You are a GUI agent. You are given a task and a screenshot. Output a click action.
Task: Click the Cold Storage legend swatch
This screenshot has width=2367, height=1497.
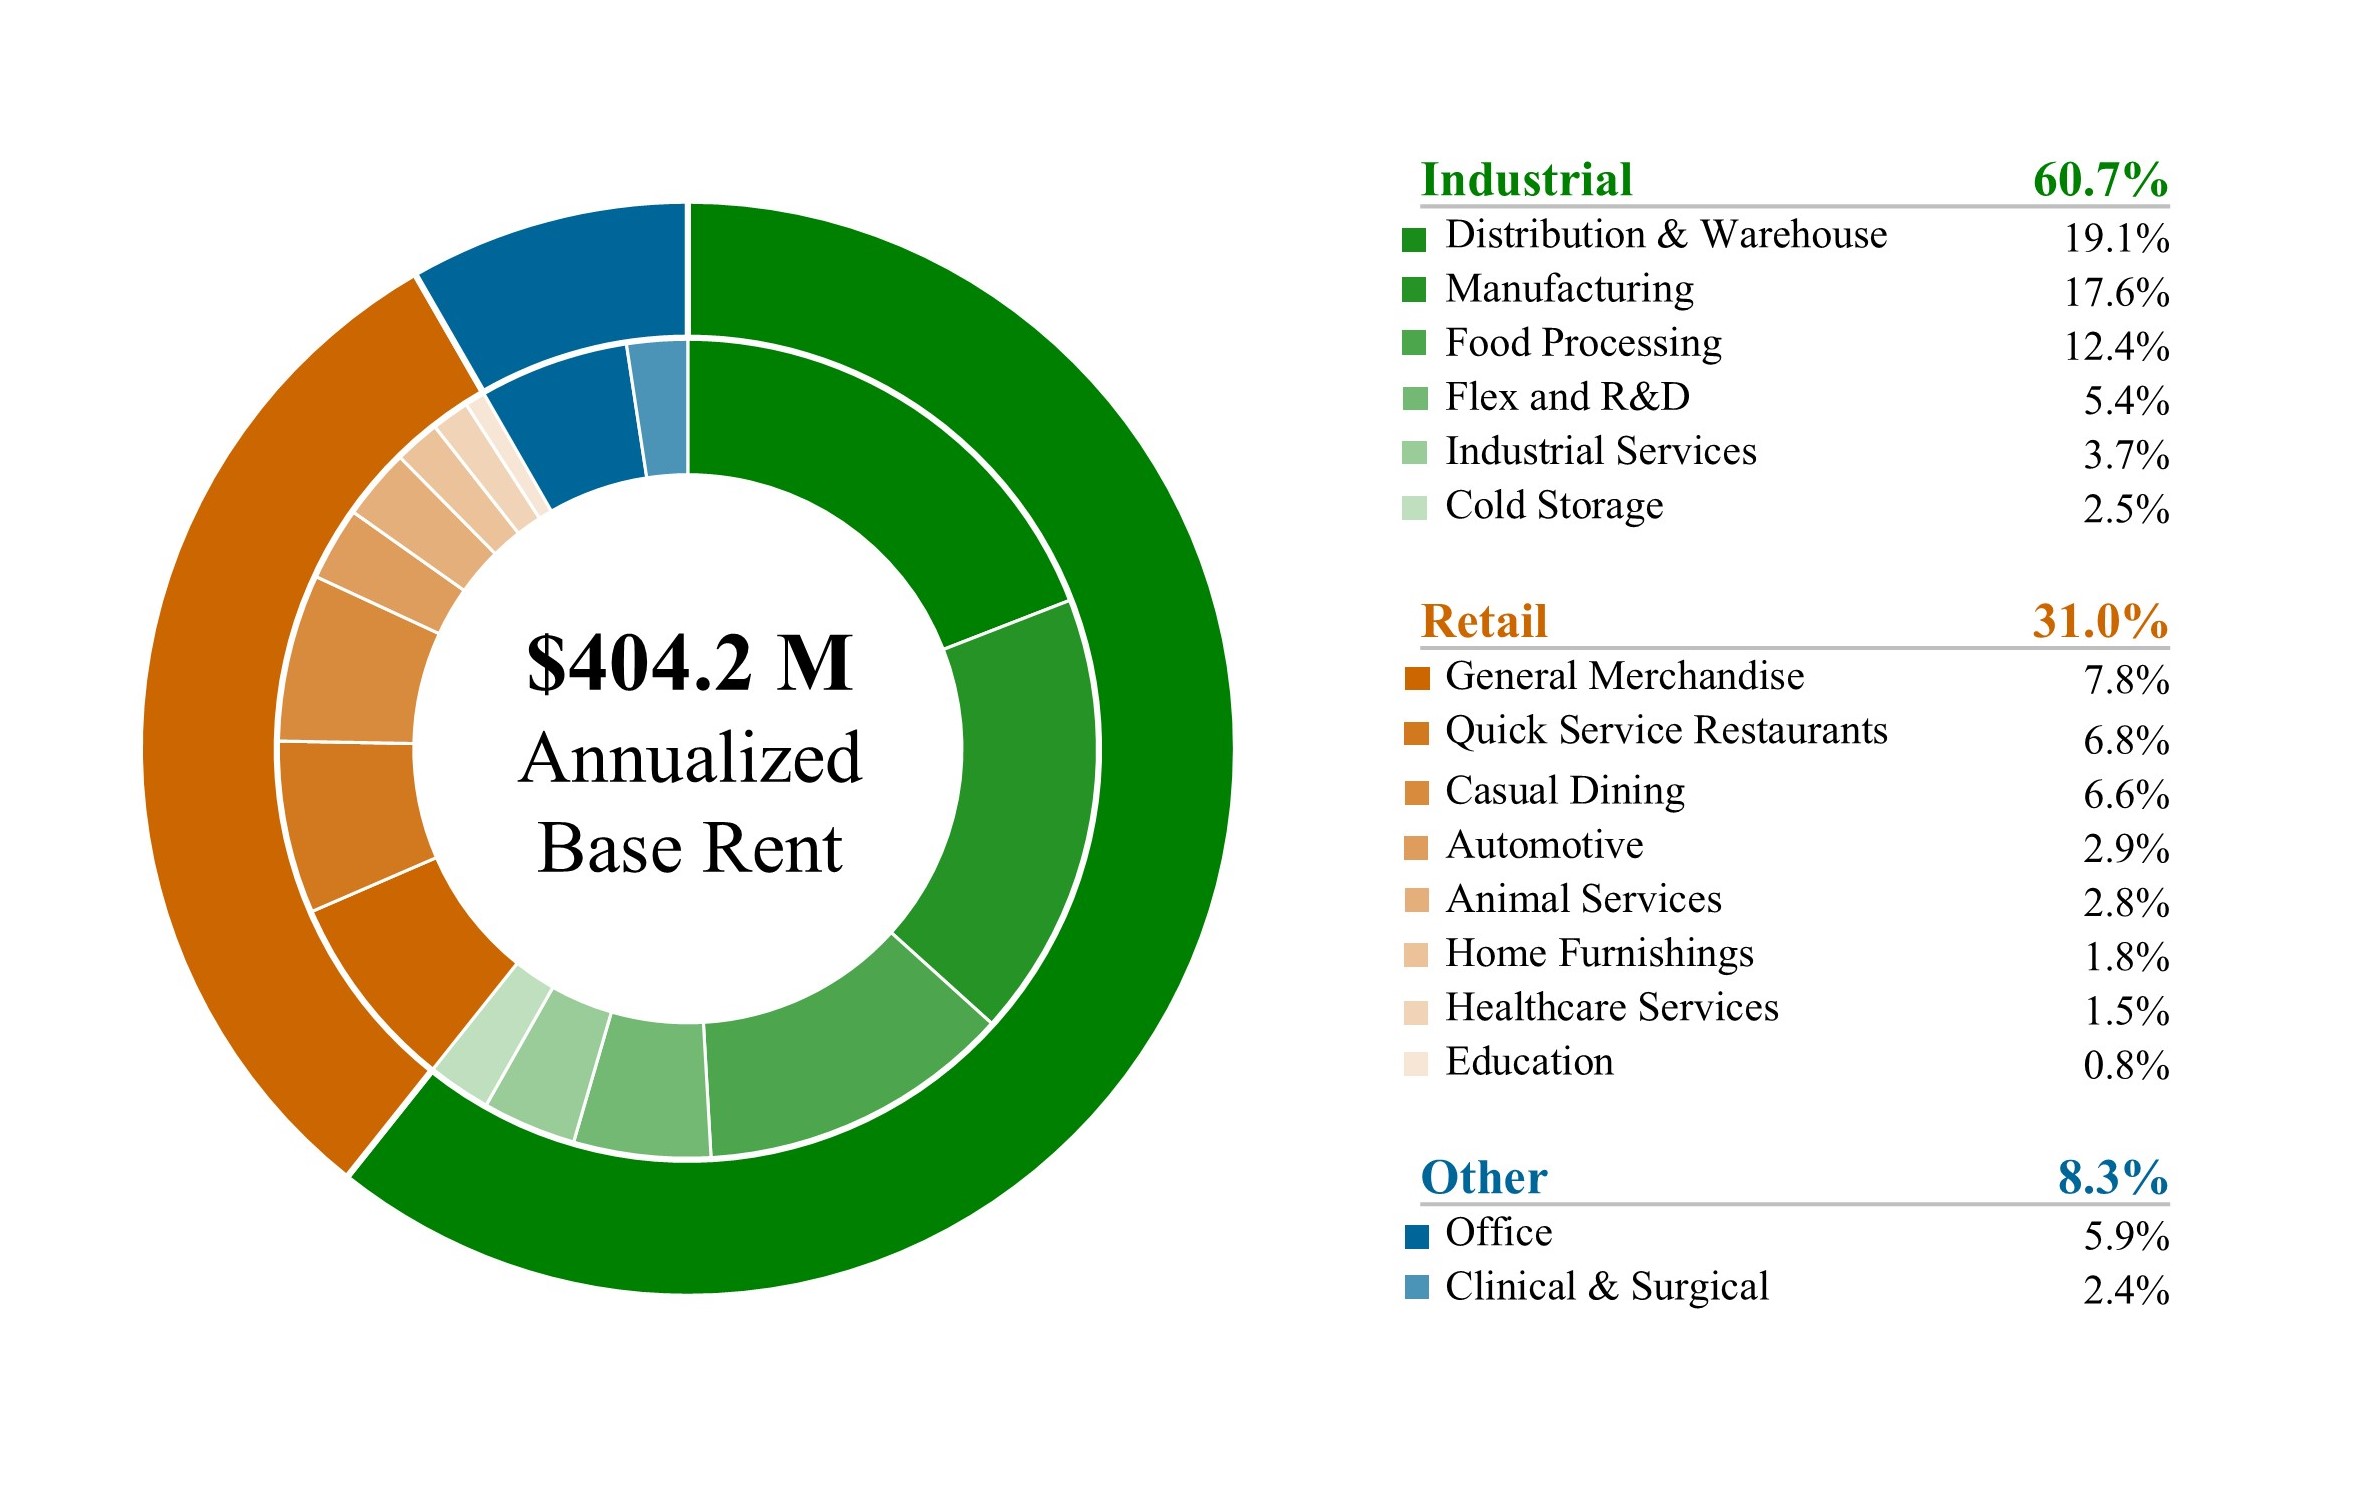tap(1413, 507)
